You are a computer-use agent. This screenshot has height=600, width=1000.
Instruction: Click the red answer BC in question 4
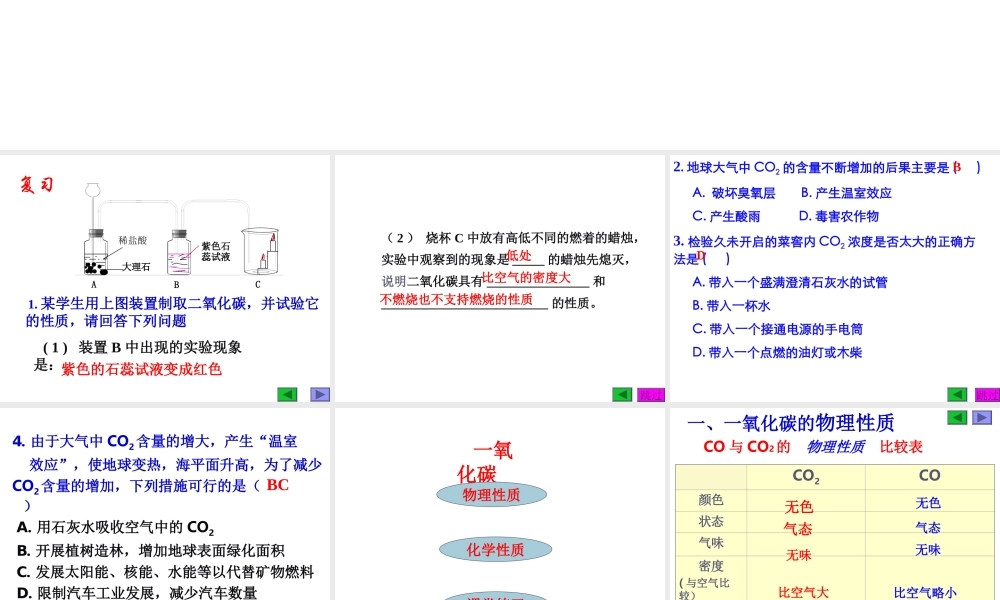(277, 485)
